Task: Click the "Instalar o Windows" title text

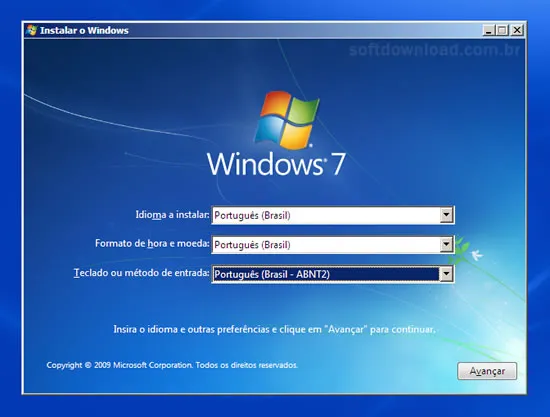Action: pos(84,31)
